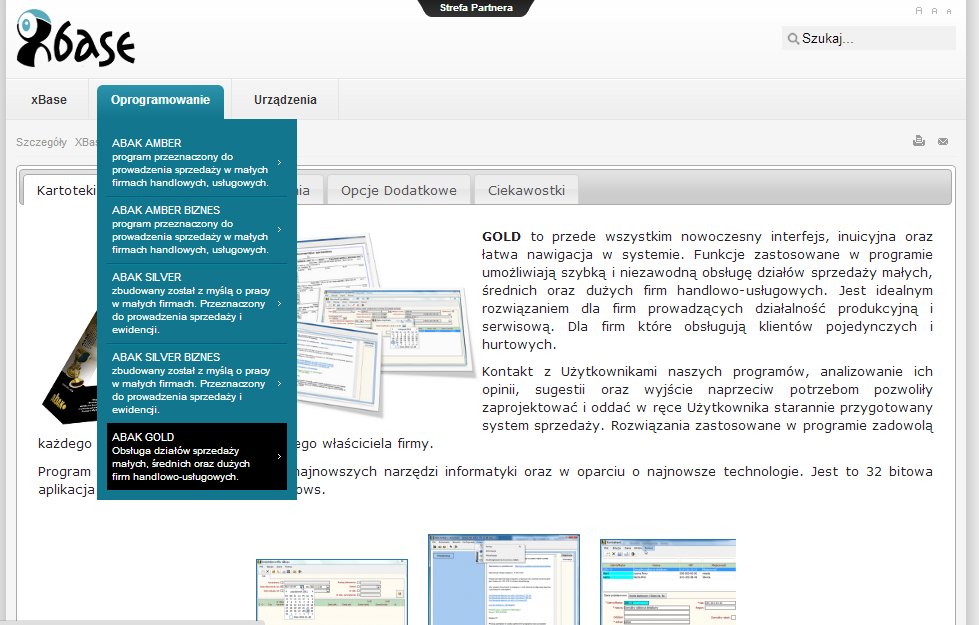Open the calendar form screenshot thumbnail
Image resolution: width=979 pixels, height=625 pixels.
pos(332,591)
